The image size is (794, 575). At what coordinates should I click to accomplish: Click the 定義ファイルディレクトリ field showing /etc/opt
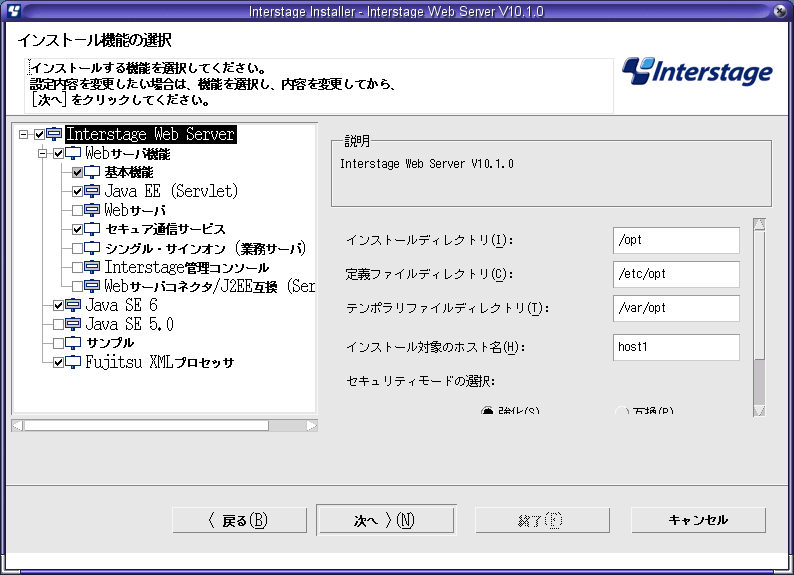(676, 274)
